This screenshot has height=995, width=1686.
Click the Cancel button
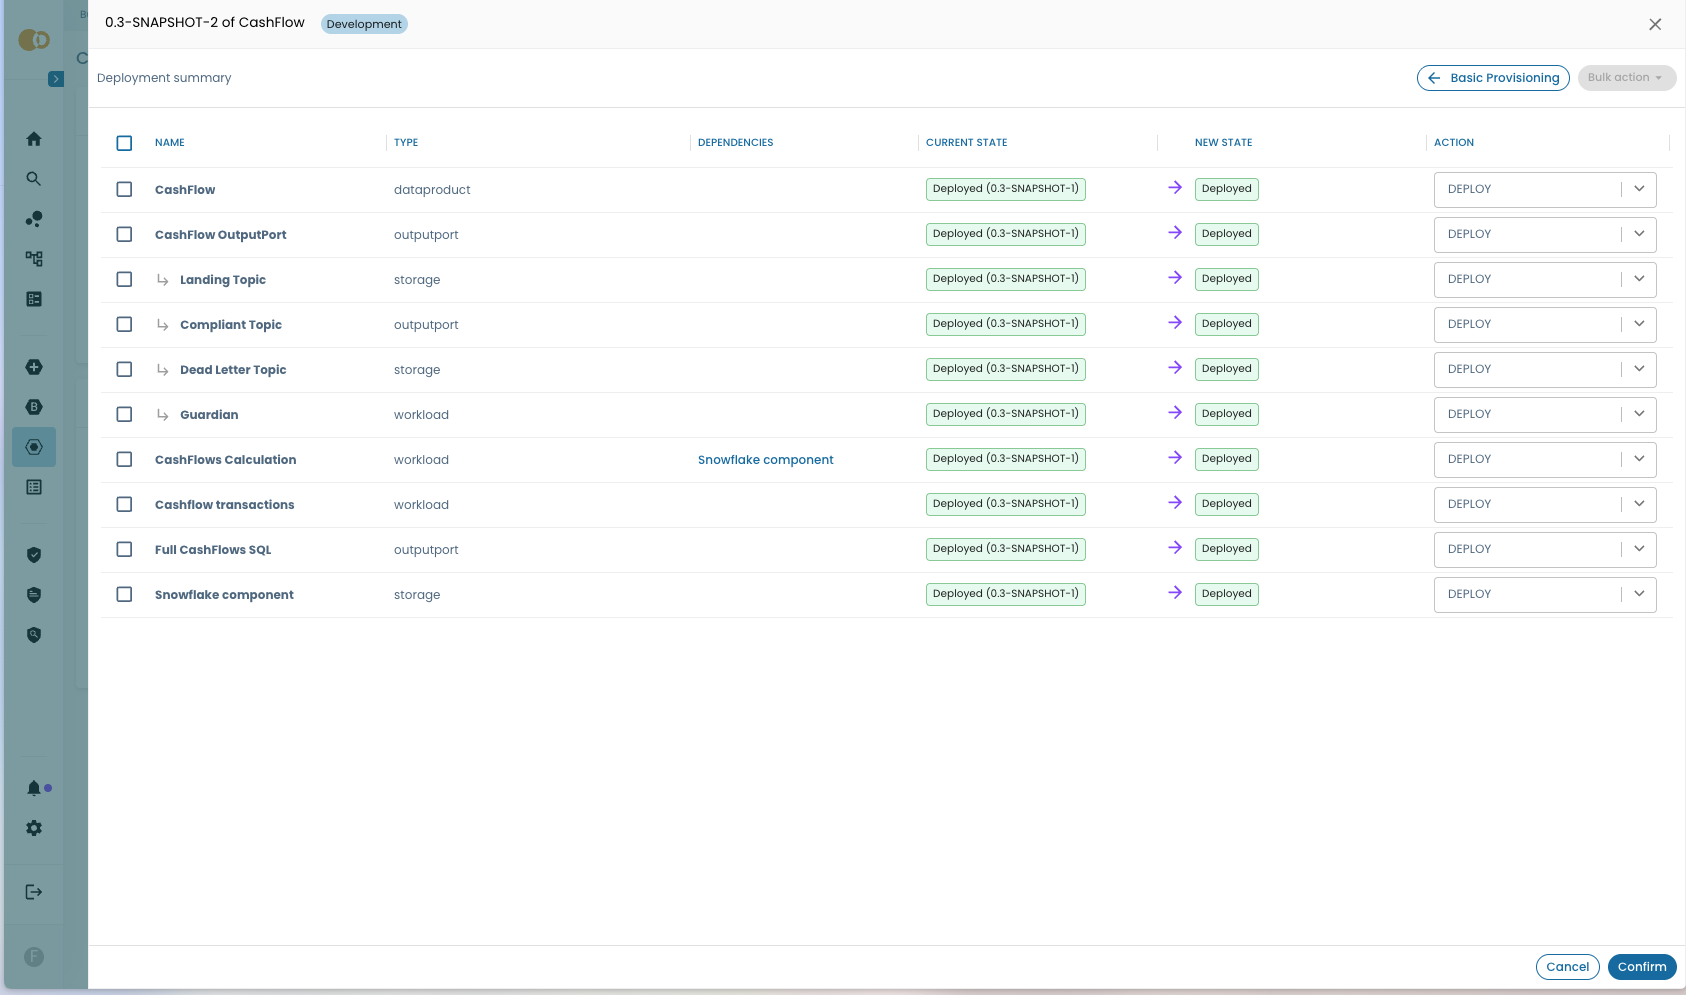[1567, 967]
